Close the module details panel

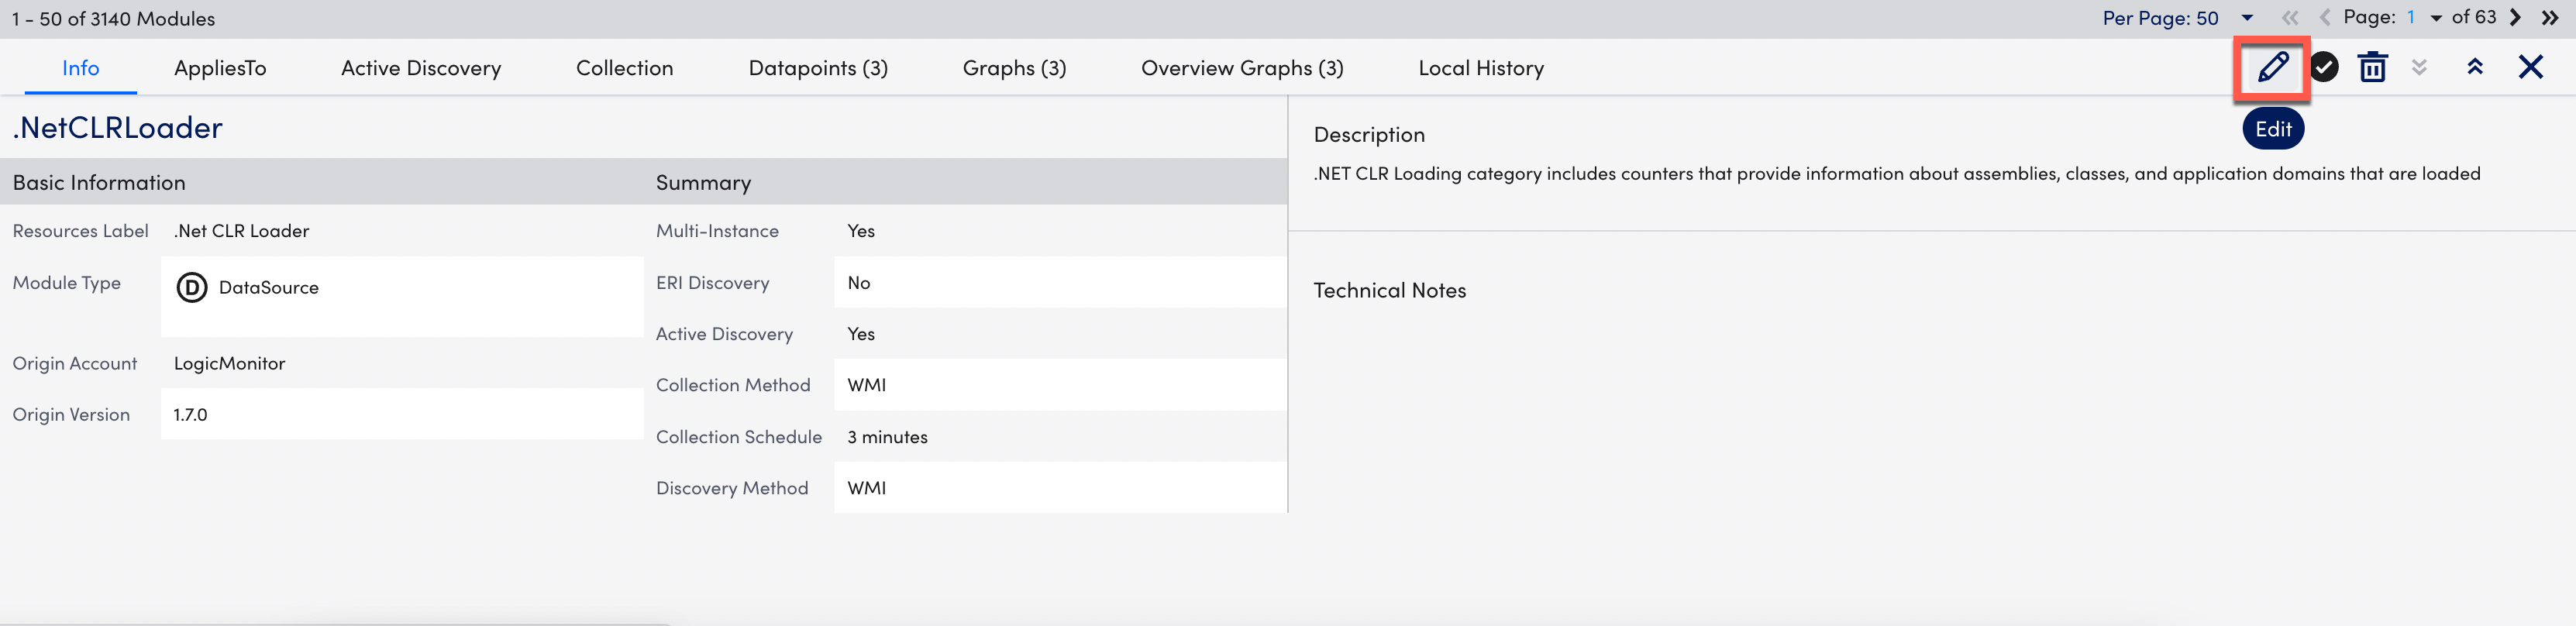(2531, 67)
